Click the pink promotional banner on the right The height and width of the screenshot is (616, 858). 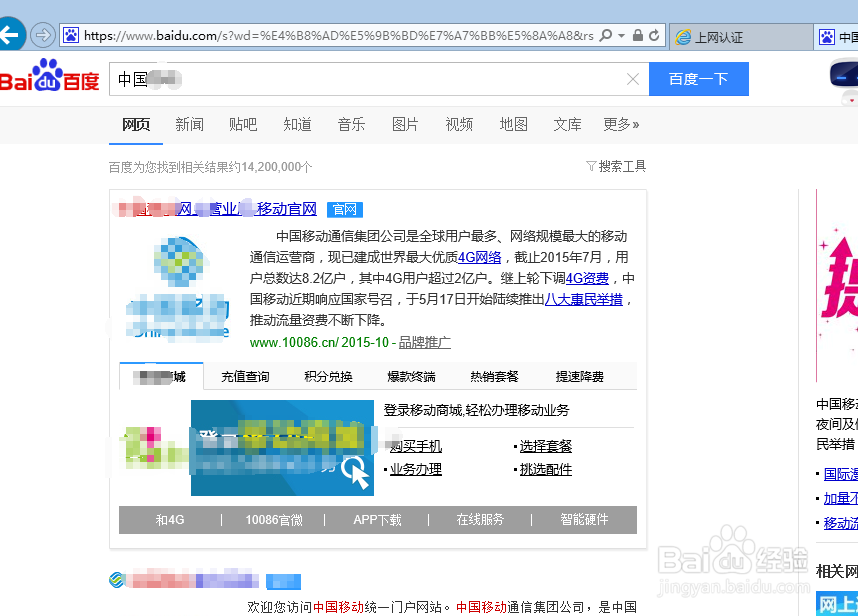[837, 286]
